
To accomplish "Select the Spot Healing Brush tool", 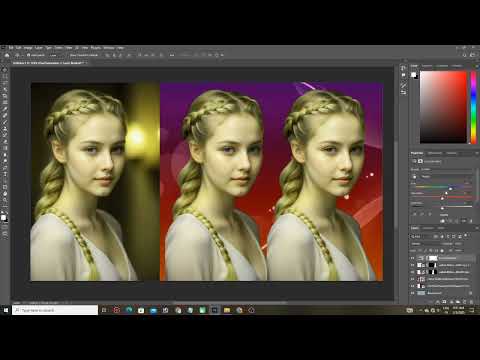I will (5, 115).
